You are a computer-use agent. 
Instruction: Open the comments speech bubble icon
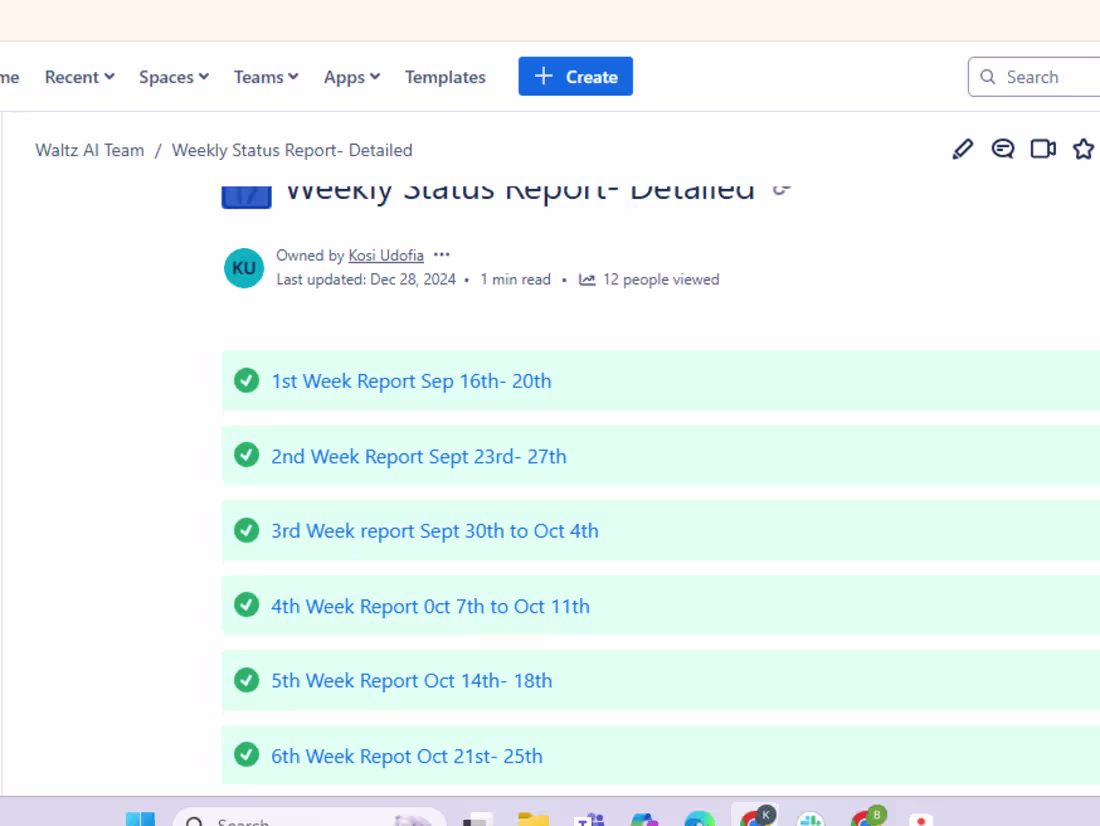(1002, 149)
